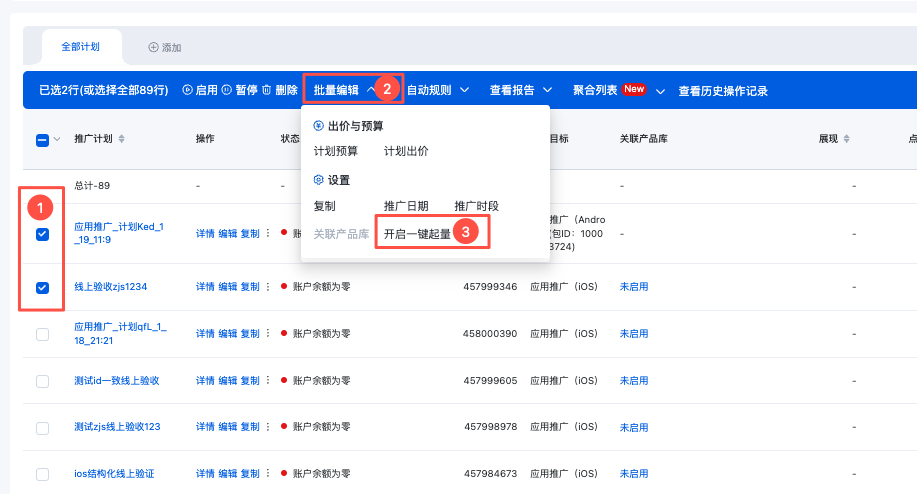Sort by 推广计划 column sort arrows
The width and height of the screenshot is (917, 494).
(122, 139)
